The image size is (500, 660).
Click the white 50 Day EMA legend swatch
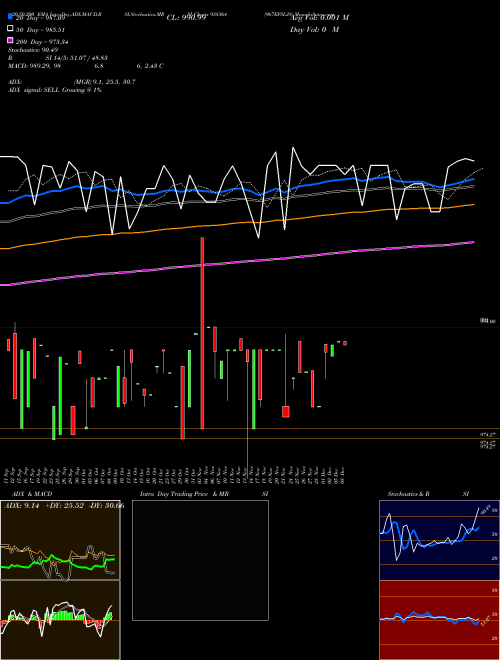pos(10,29)
